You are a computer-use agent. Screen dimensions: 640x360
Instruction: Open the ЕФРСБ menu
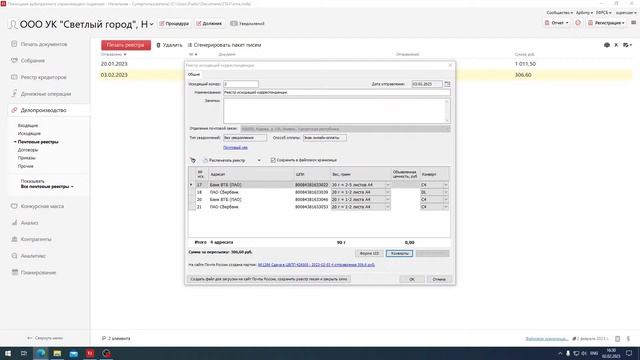coord(603,13)
